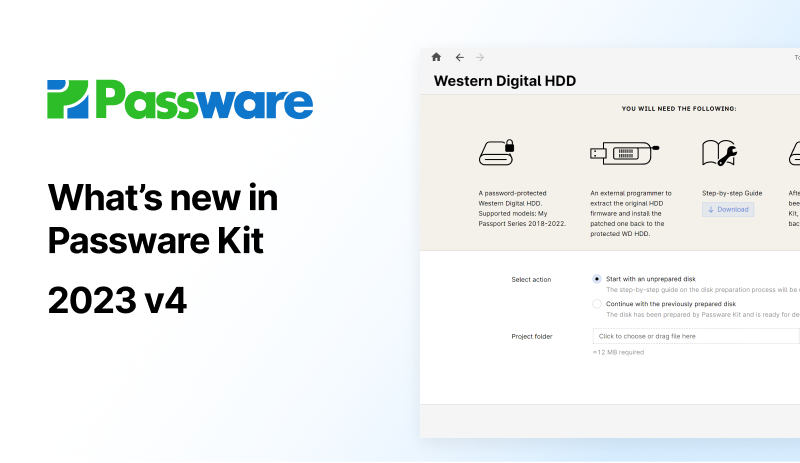Click the '2023 v4' version text

click(x=117, y=300)
